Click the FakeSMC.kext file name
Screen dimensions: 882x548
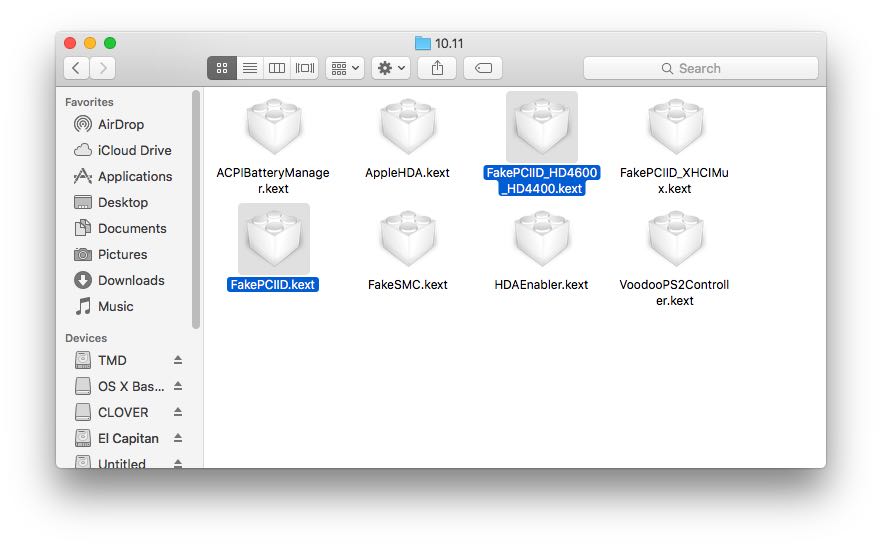tap(408, 285)
